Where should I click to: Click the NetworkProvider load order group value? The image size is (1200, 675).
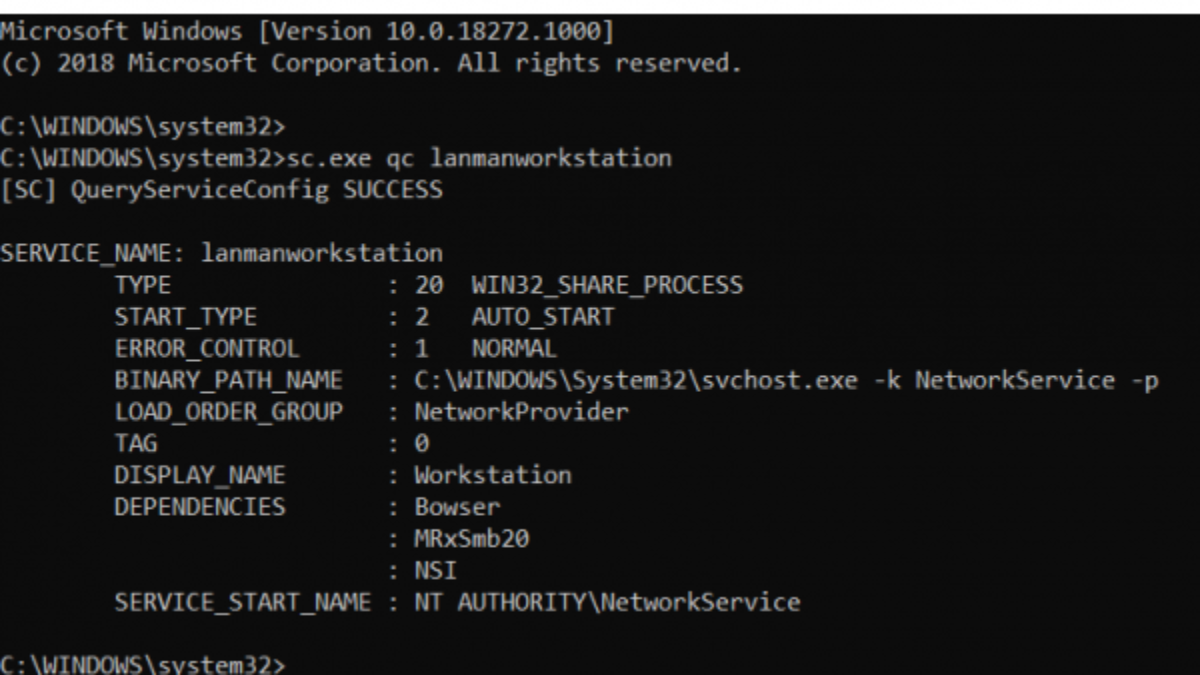pos(522,412)
